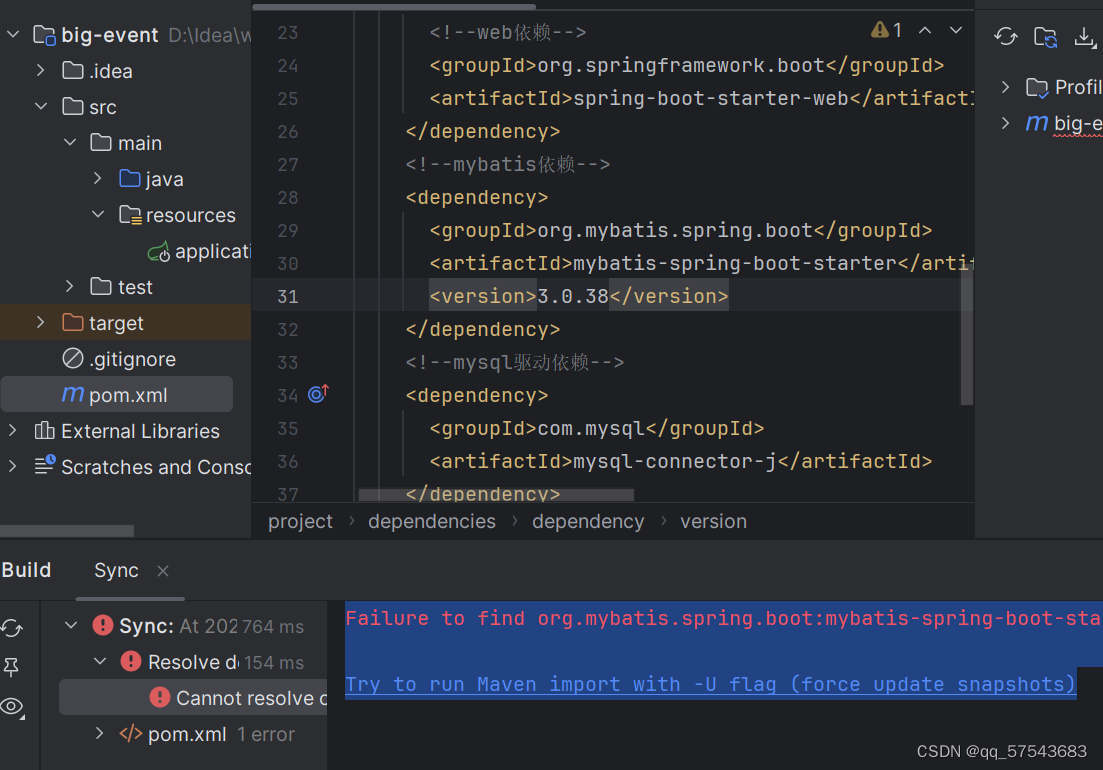
Task: Click red error icon beside Sync node
Action: 103,625
